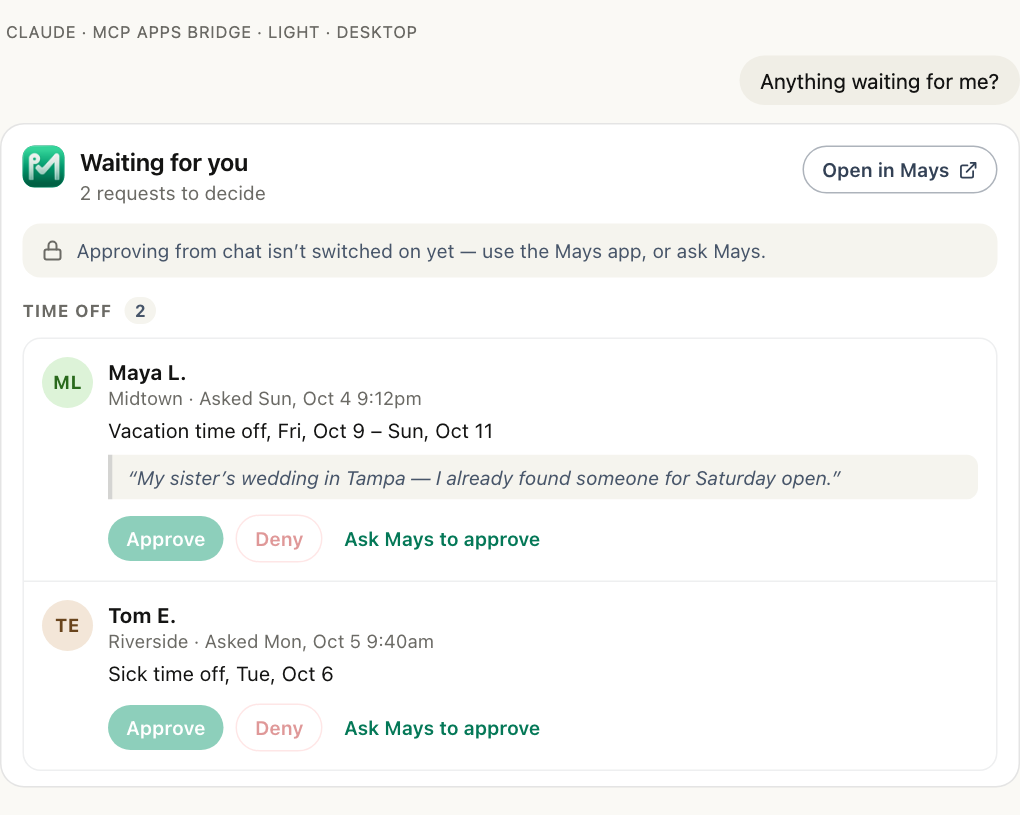Ask Mays to approve Maya's request
The height and width of the screenshot is (815, 1020).
click(x=442, y=539)
